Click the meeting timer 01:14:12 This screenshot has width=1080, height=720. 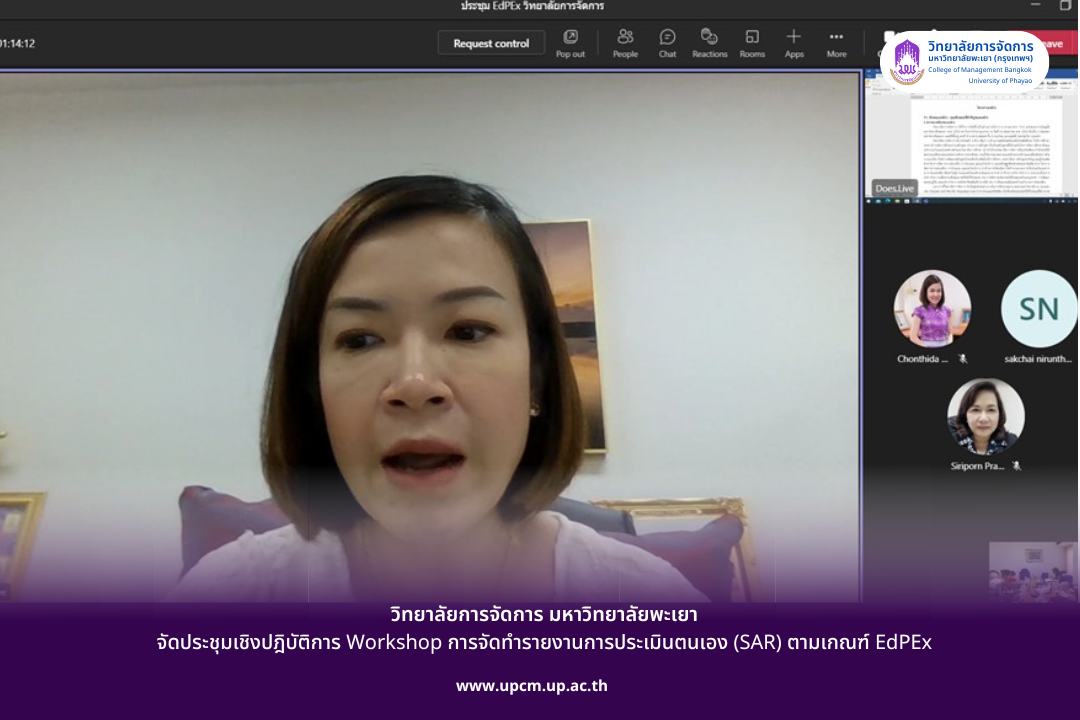click(x=17, y=43)
